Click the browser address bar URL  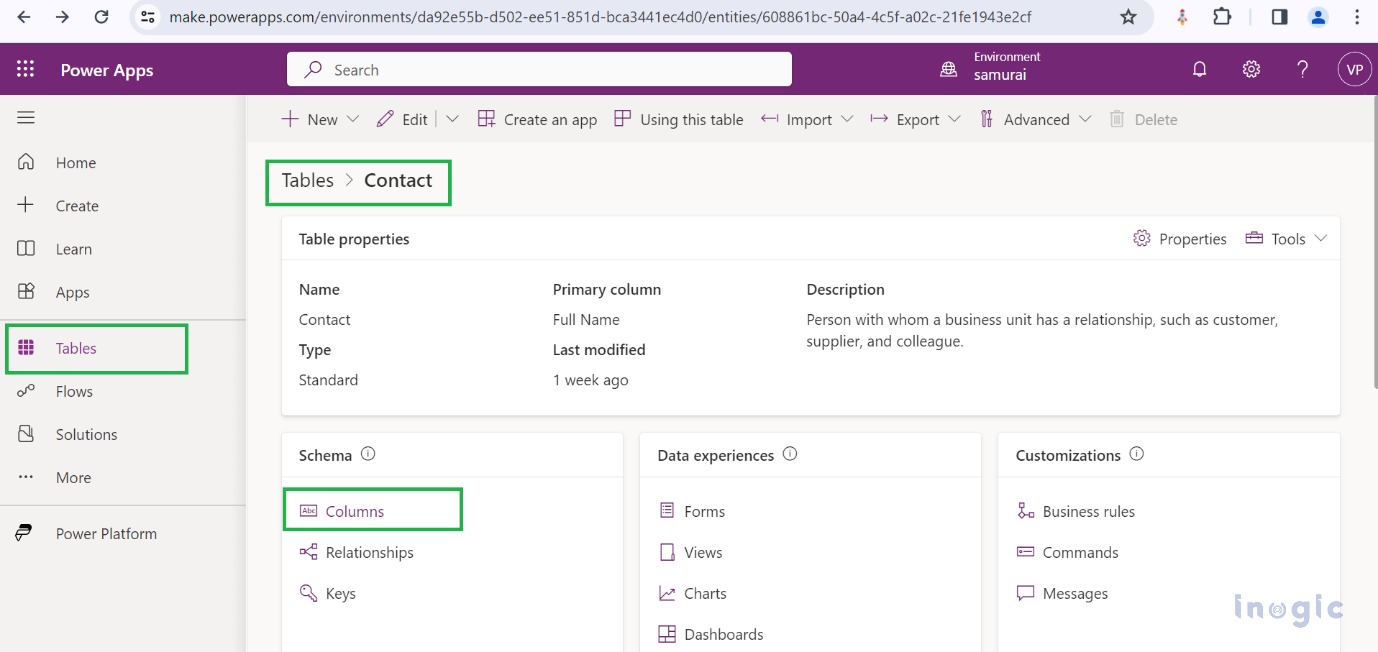[600, 17]
